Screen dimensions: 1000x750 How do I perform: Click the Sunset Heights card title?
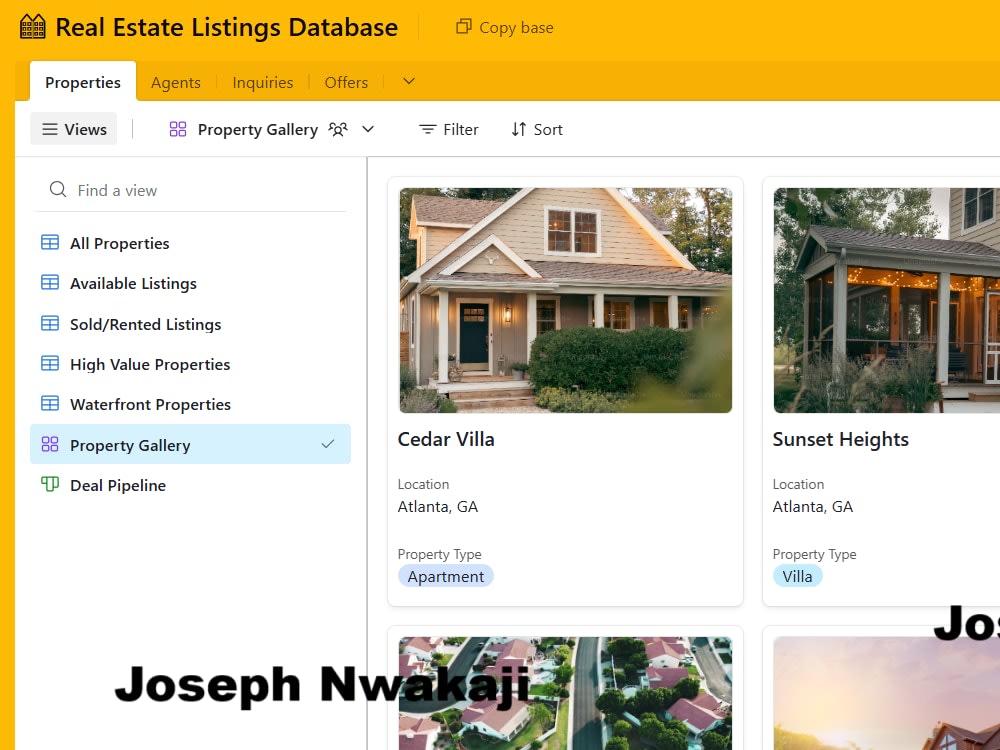click(841, 439)
